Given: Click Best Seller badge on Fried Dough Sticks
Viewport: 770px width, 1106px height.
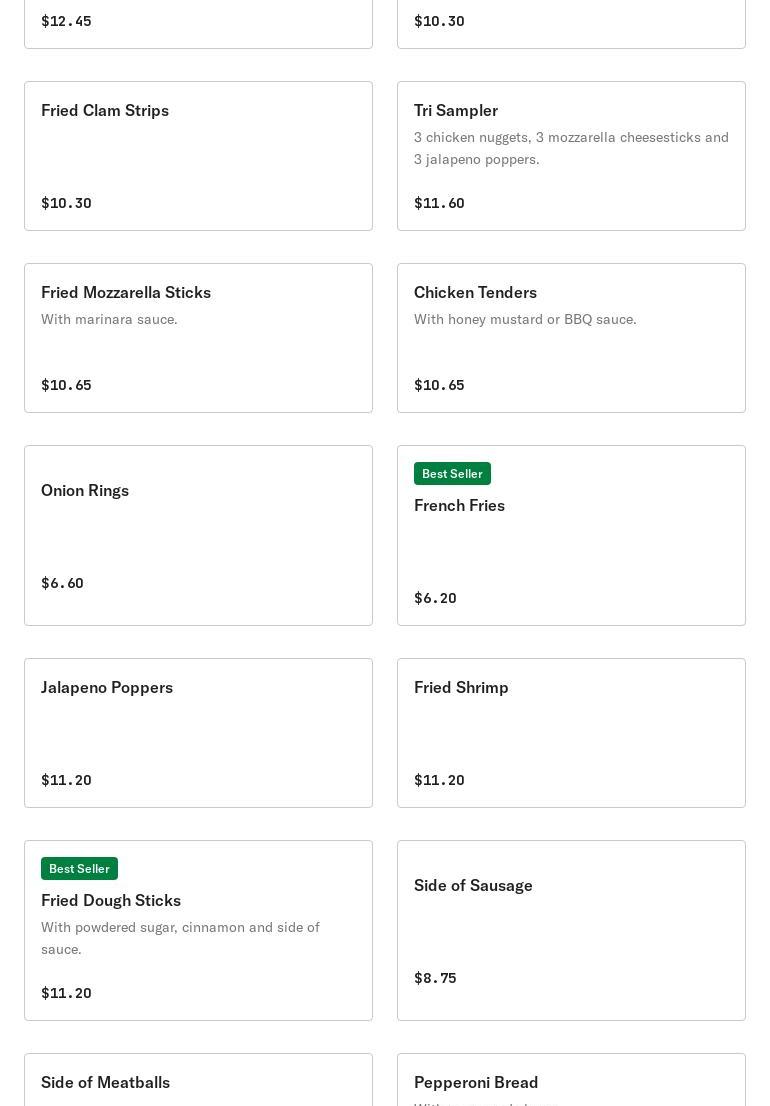Looking at the screenshot, I should click(79, 869).
